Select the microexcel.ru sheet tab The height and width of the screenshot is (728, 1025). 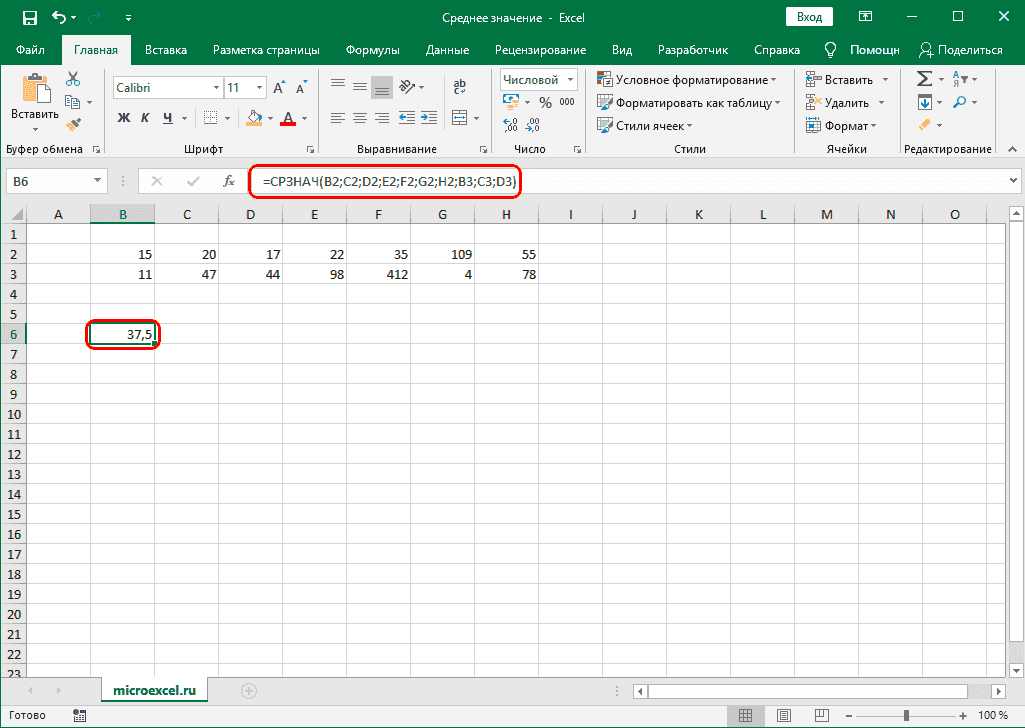154,689
